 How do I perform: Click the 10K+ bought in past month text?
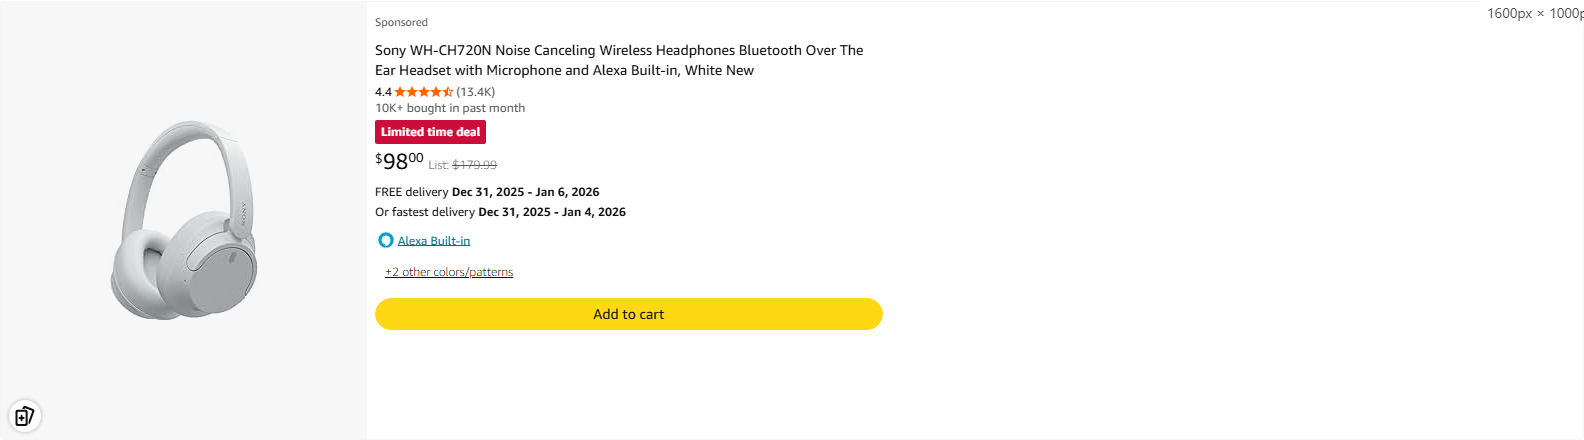[x=450, y=108]
